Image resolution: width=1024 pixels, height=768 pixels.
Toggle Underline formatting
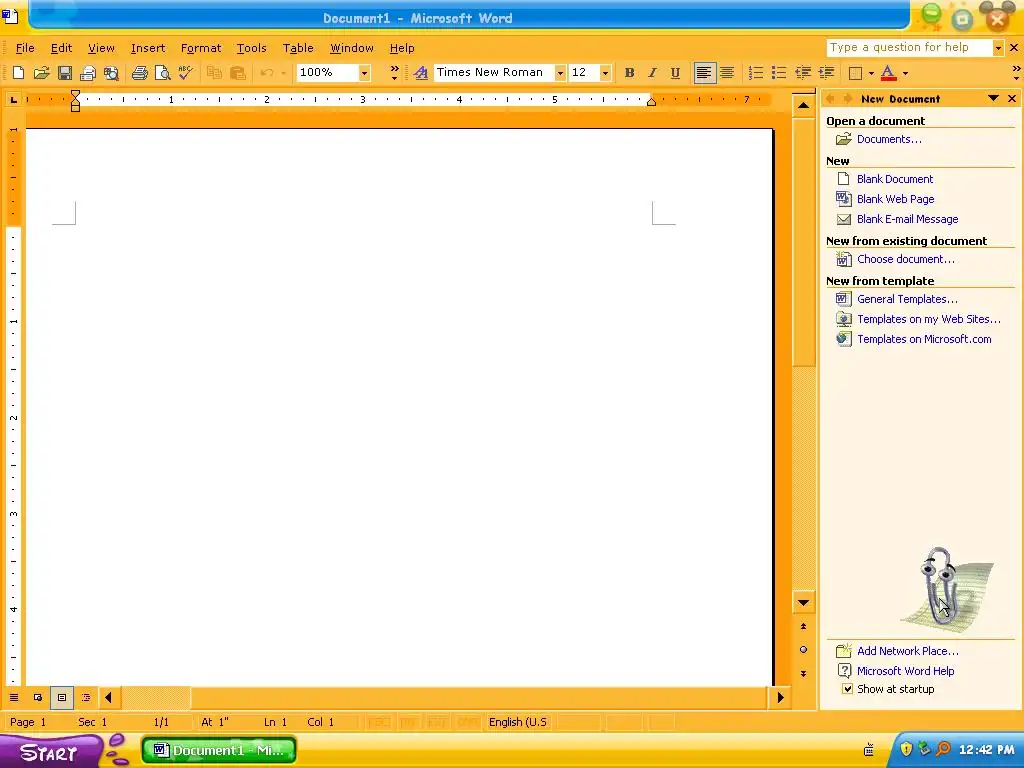(675, 73)
